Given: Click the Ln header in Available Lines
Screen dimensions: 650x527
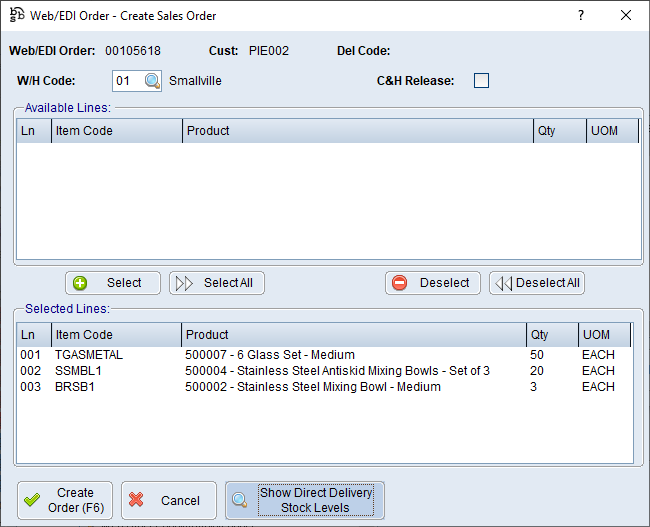Looking at the screenshot, I should pos(33,131).
